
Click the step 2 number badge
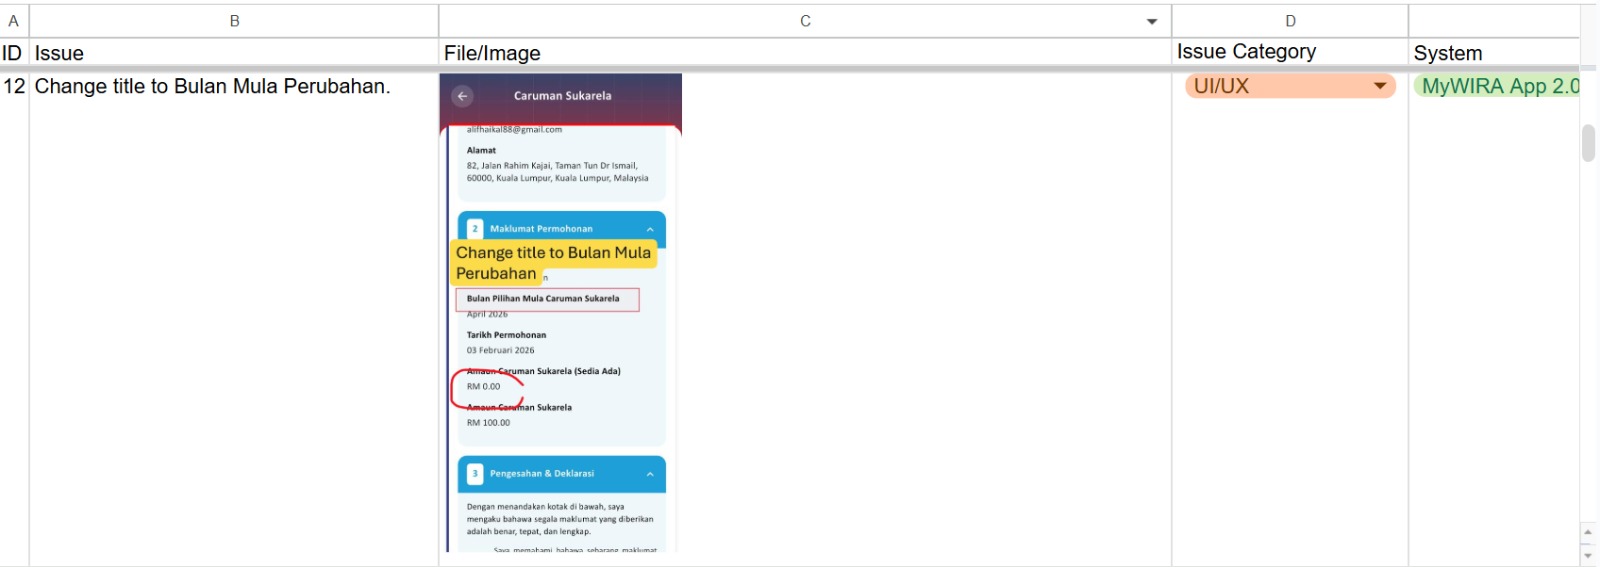coord(475,229)
